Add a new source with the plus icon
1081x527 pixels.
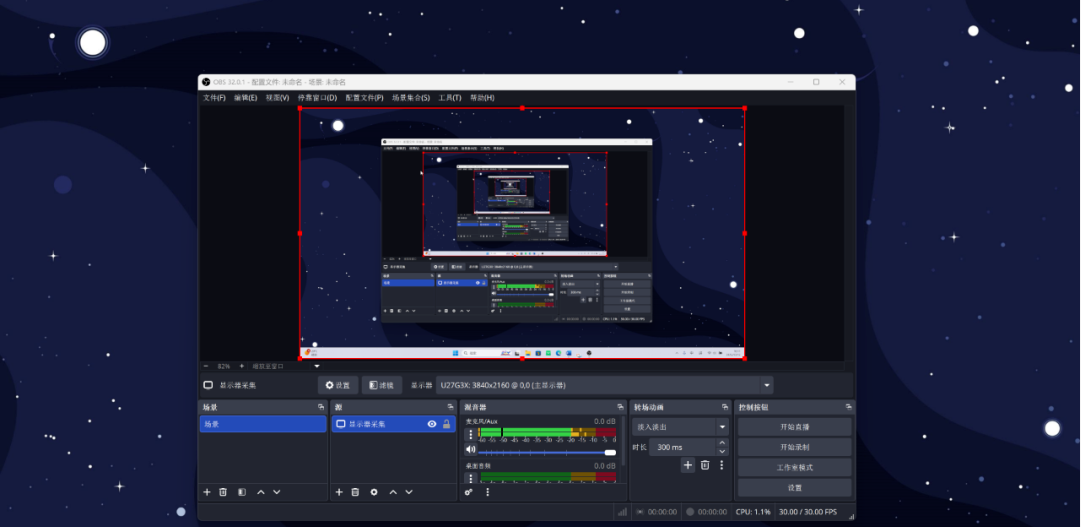339,492
